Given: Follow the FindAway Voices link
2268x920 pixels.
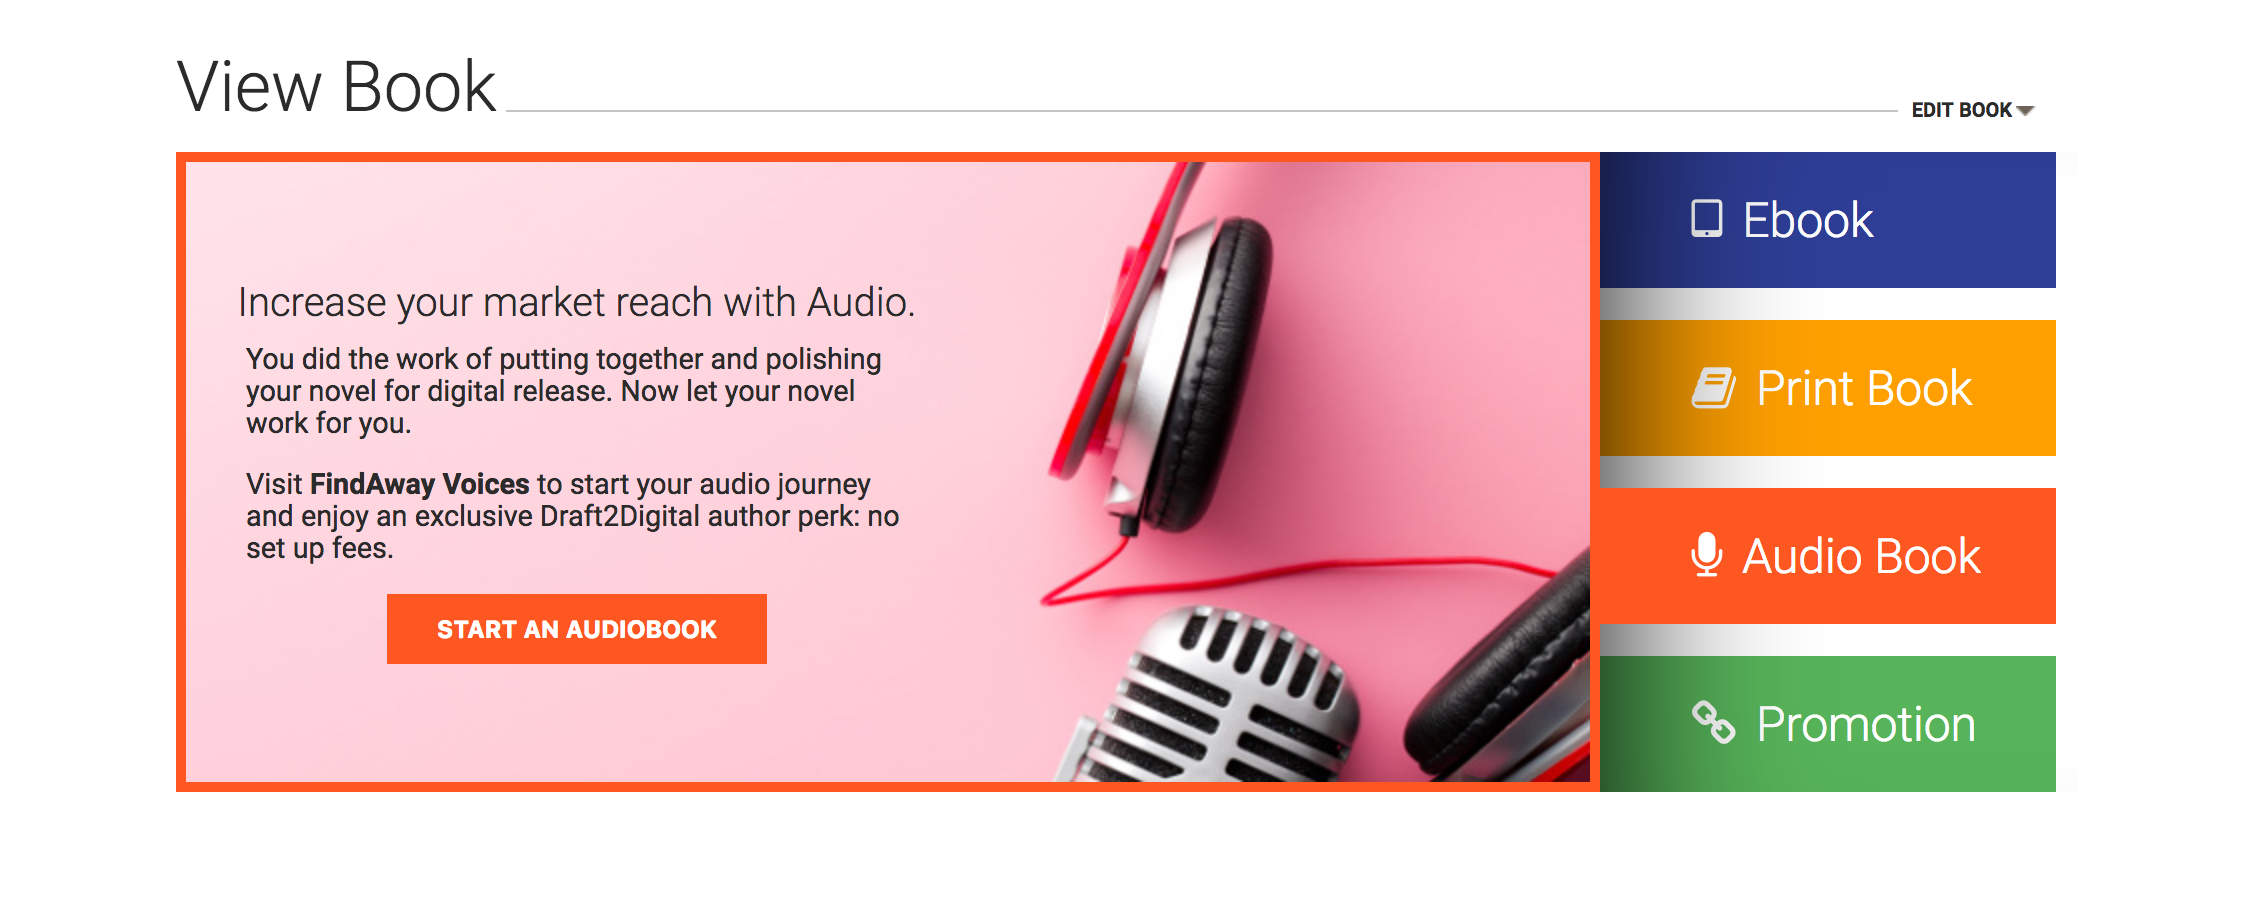Looking at the screenshot, I should tap(419, 484).
